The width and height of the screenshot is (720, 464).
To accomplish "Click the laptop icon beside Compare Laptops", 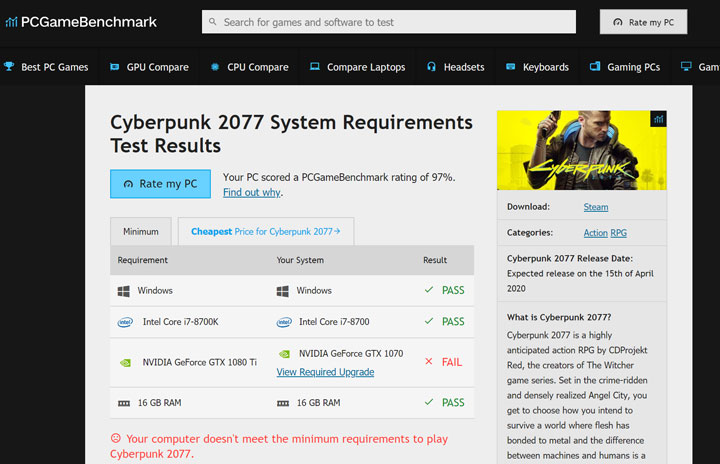I will pyautogui.click(x=315, y=67).
